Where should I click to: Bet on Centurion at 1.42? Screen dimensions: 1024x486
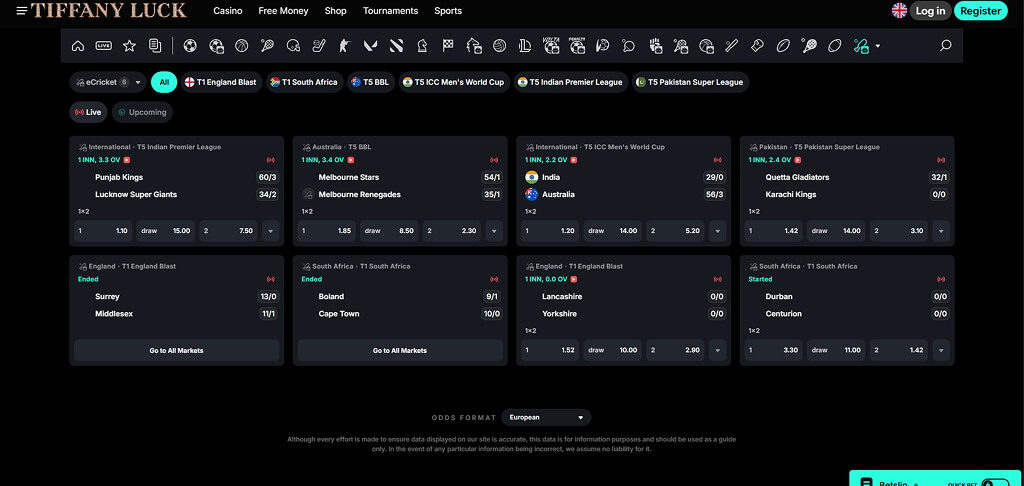(x=899, y=350)
